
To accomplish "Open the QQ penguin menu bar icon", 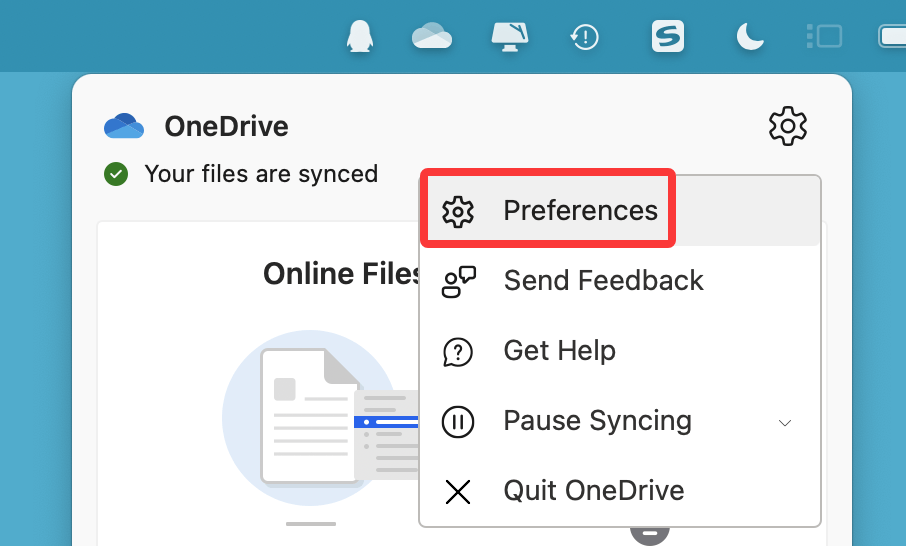I will tap(359, 36).
